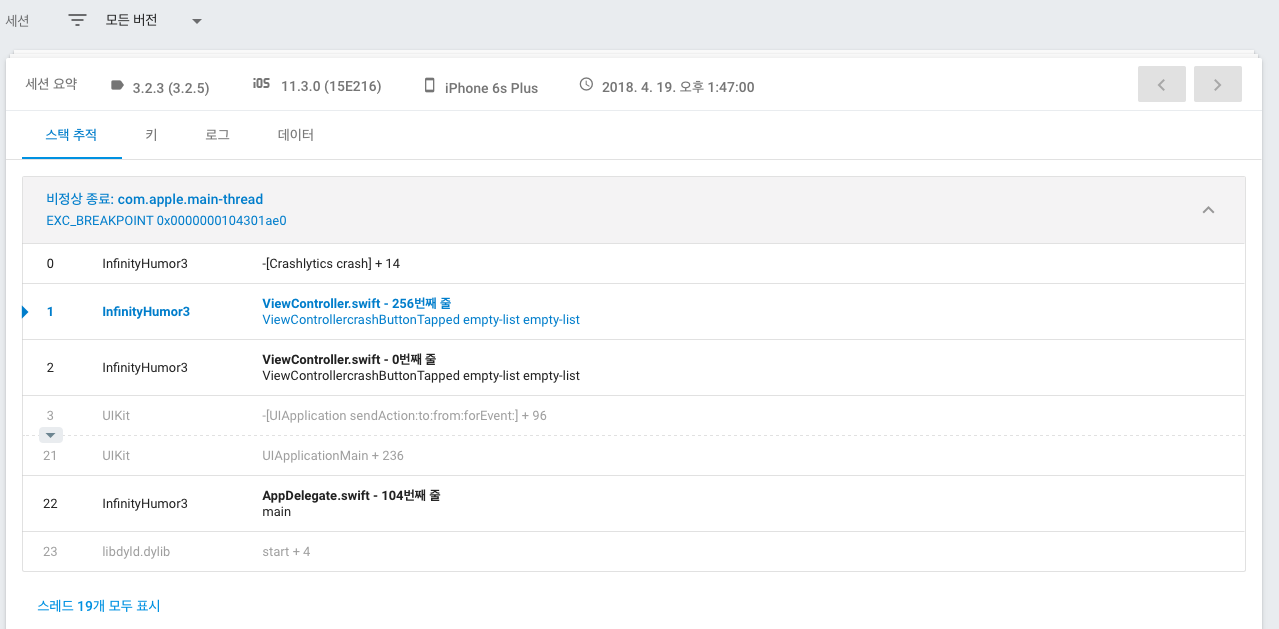Image resolution: width=1279 pixels, height=629 pixels.
Task: Open the 로그 tab
Action: [x=217, y=135]
